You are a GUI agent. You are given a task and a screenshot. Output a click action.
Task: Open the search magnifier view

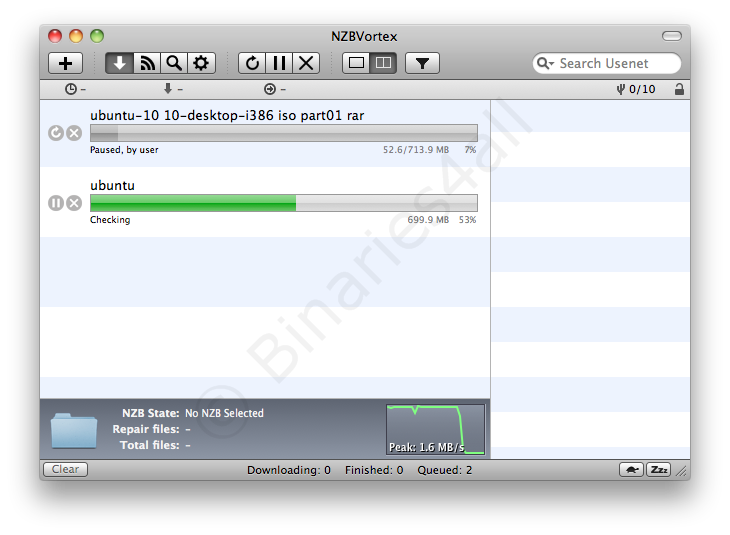pos(174,63)
